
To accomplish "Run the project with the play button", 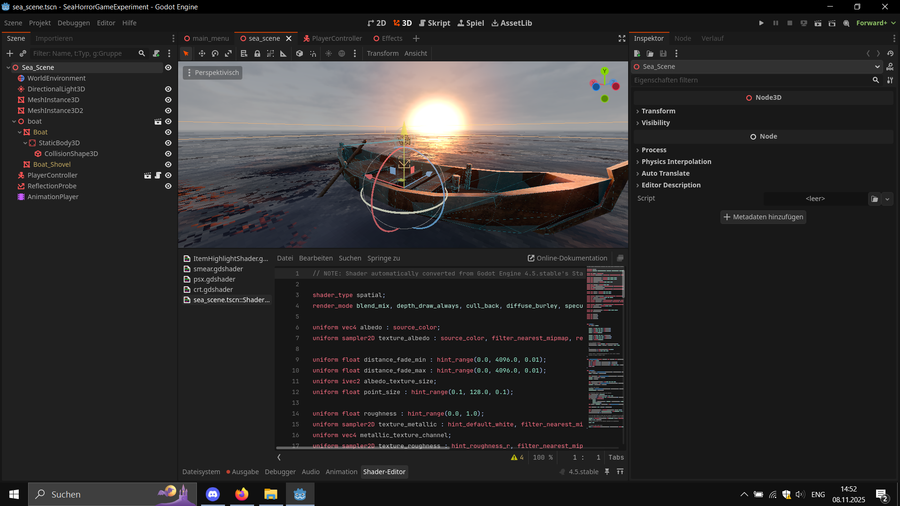I will [761, 23].
